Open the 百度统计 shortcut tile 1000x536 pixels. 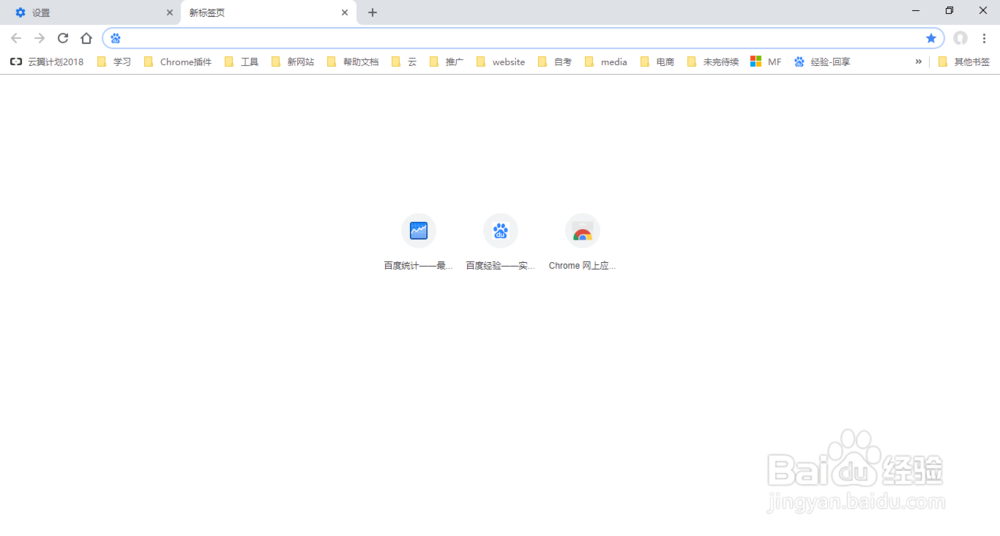(418, 242)
